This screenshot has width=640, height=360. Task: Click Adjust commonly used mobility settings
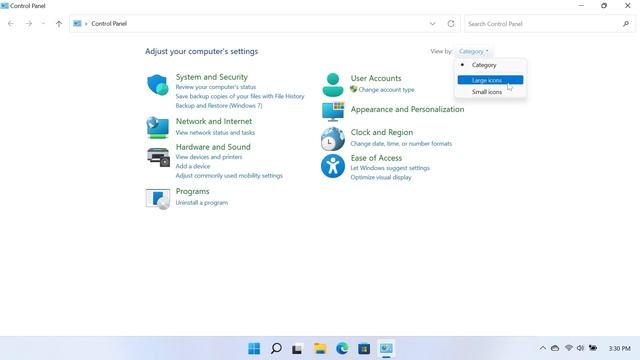229,176
